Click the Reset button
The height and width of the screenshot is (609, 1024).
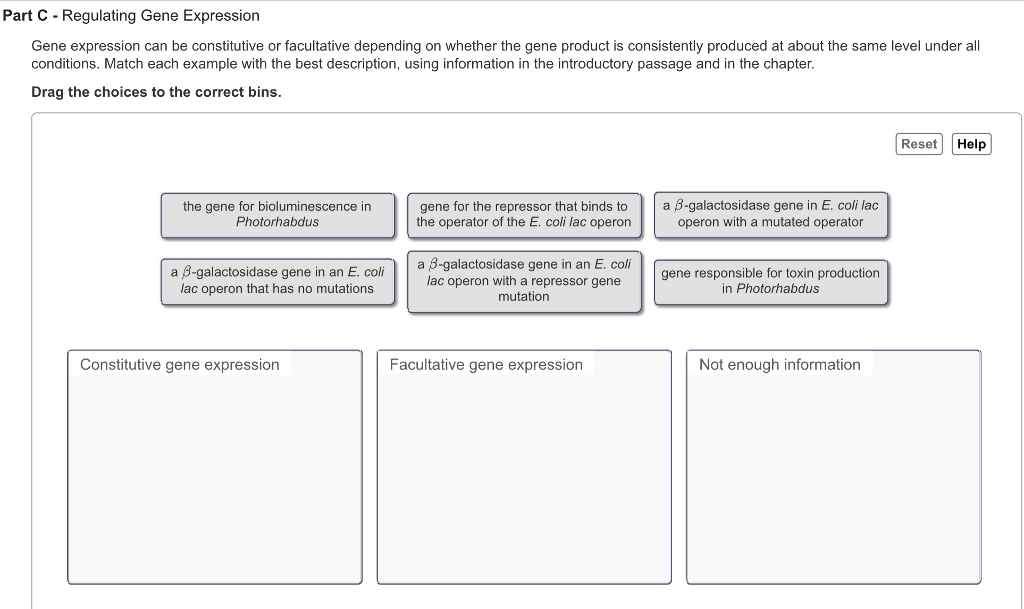pyautogui.click(x=918, y=143)
